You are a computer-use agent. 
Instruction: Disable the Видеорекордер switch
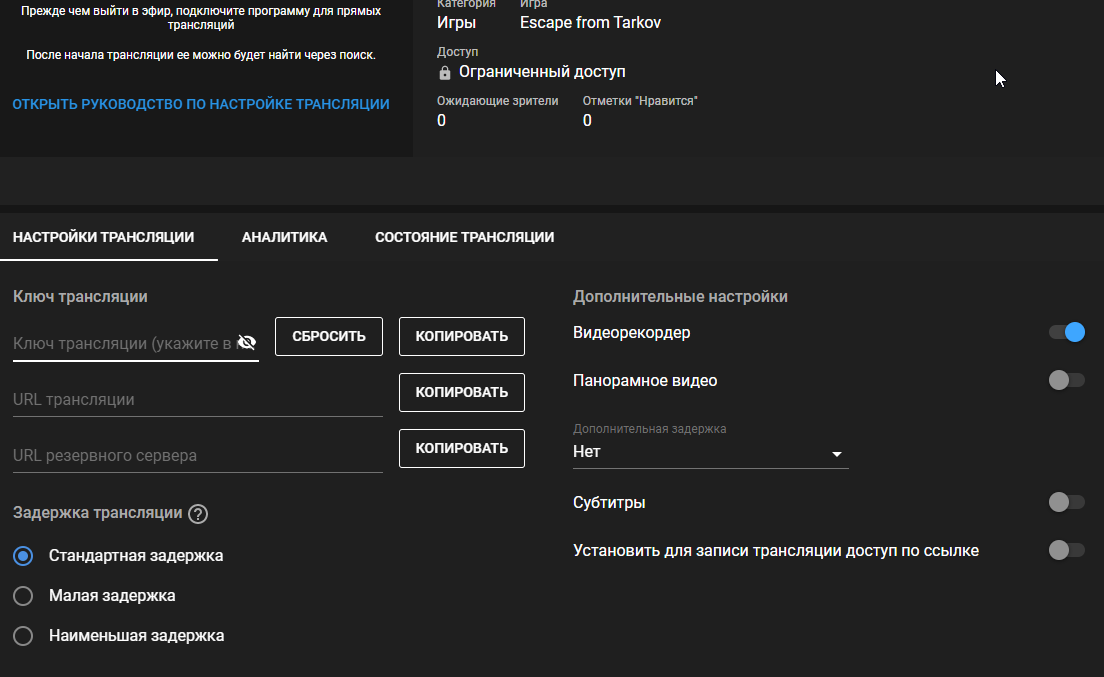[x=1067, y=332]
